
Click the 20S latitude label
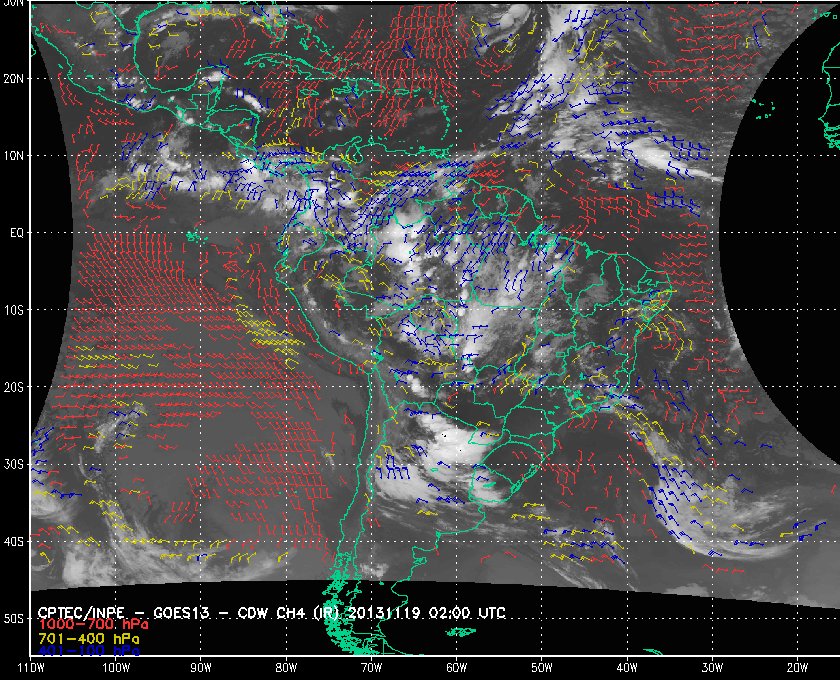click(13, 387)
